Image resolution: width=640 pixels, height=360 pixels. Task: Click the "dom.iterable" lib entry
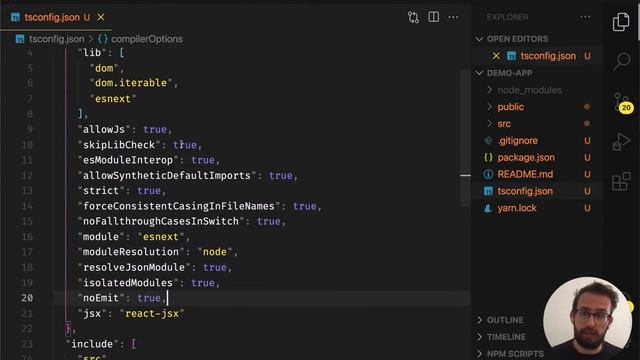(131, 83)
